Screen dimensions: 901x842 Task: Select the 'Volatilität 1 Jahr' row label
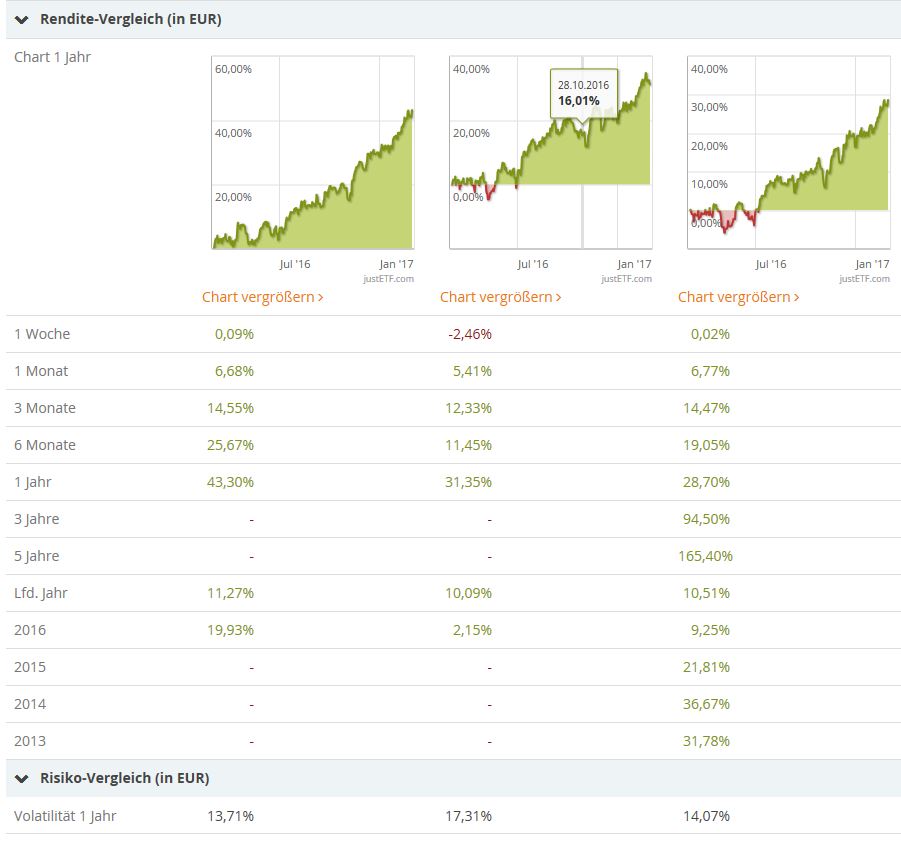click(65, 816)
